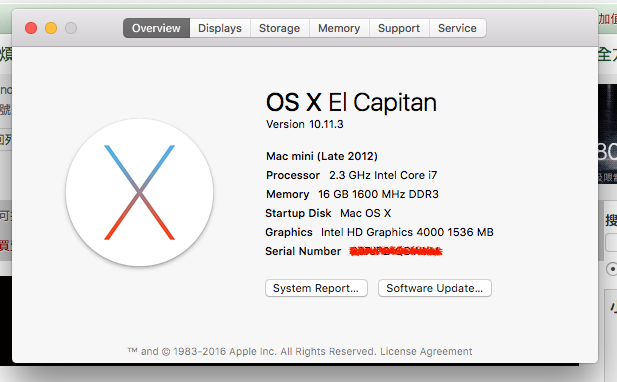Click the OS X El Capitan logo
The image size is (617, 382).
139,192
